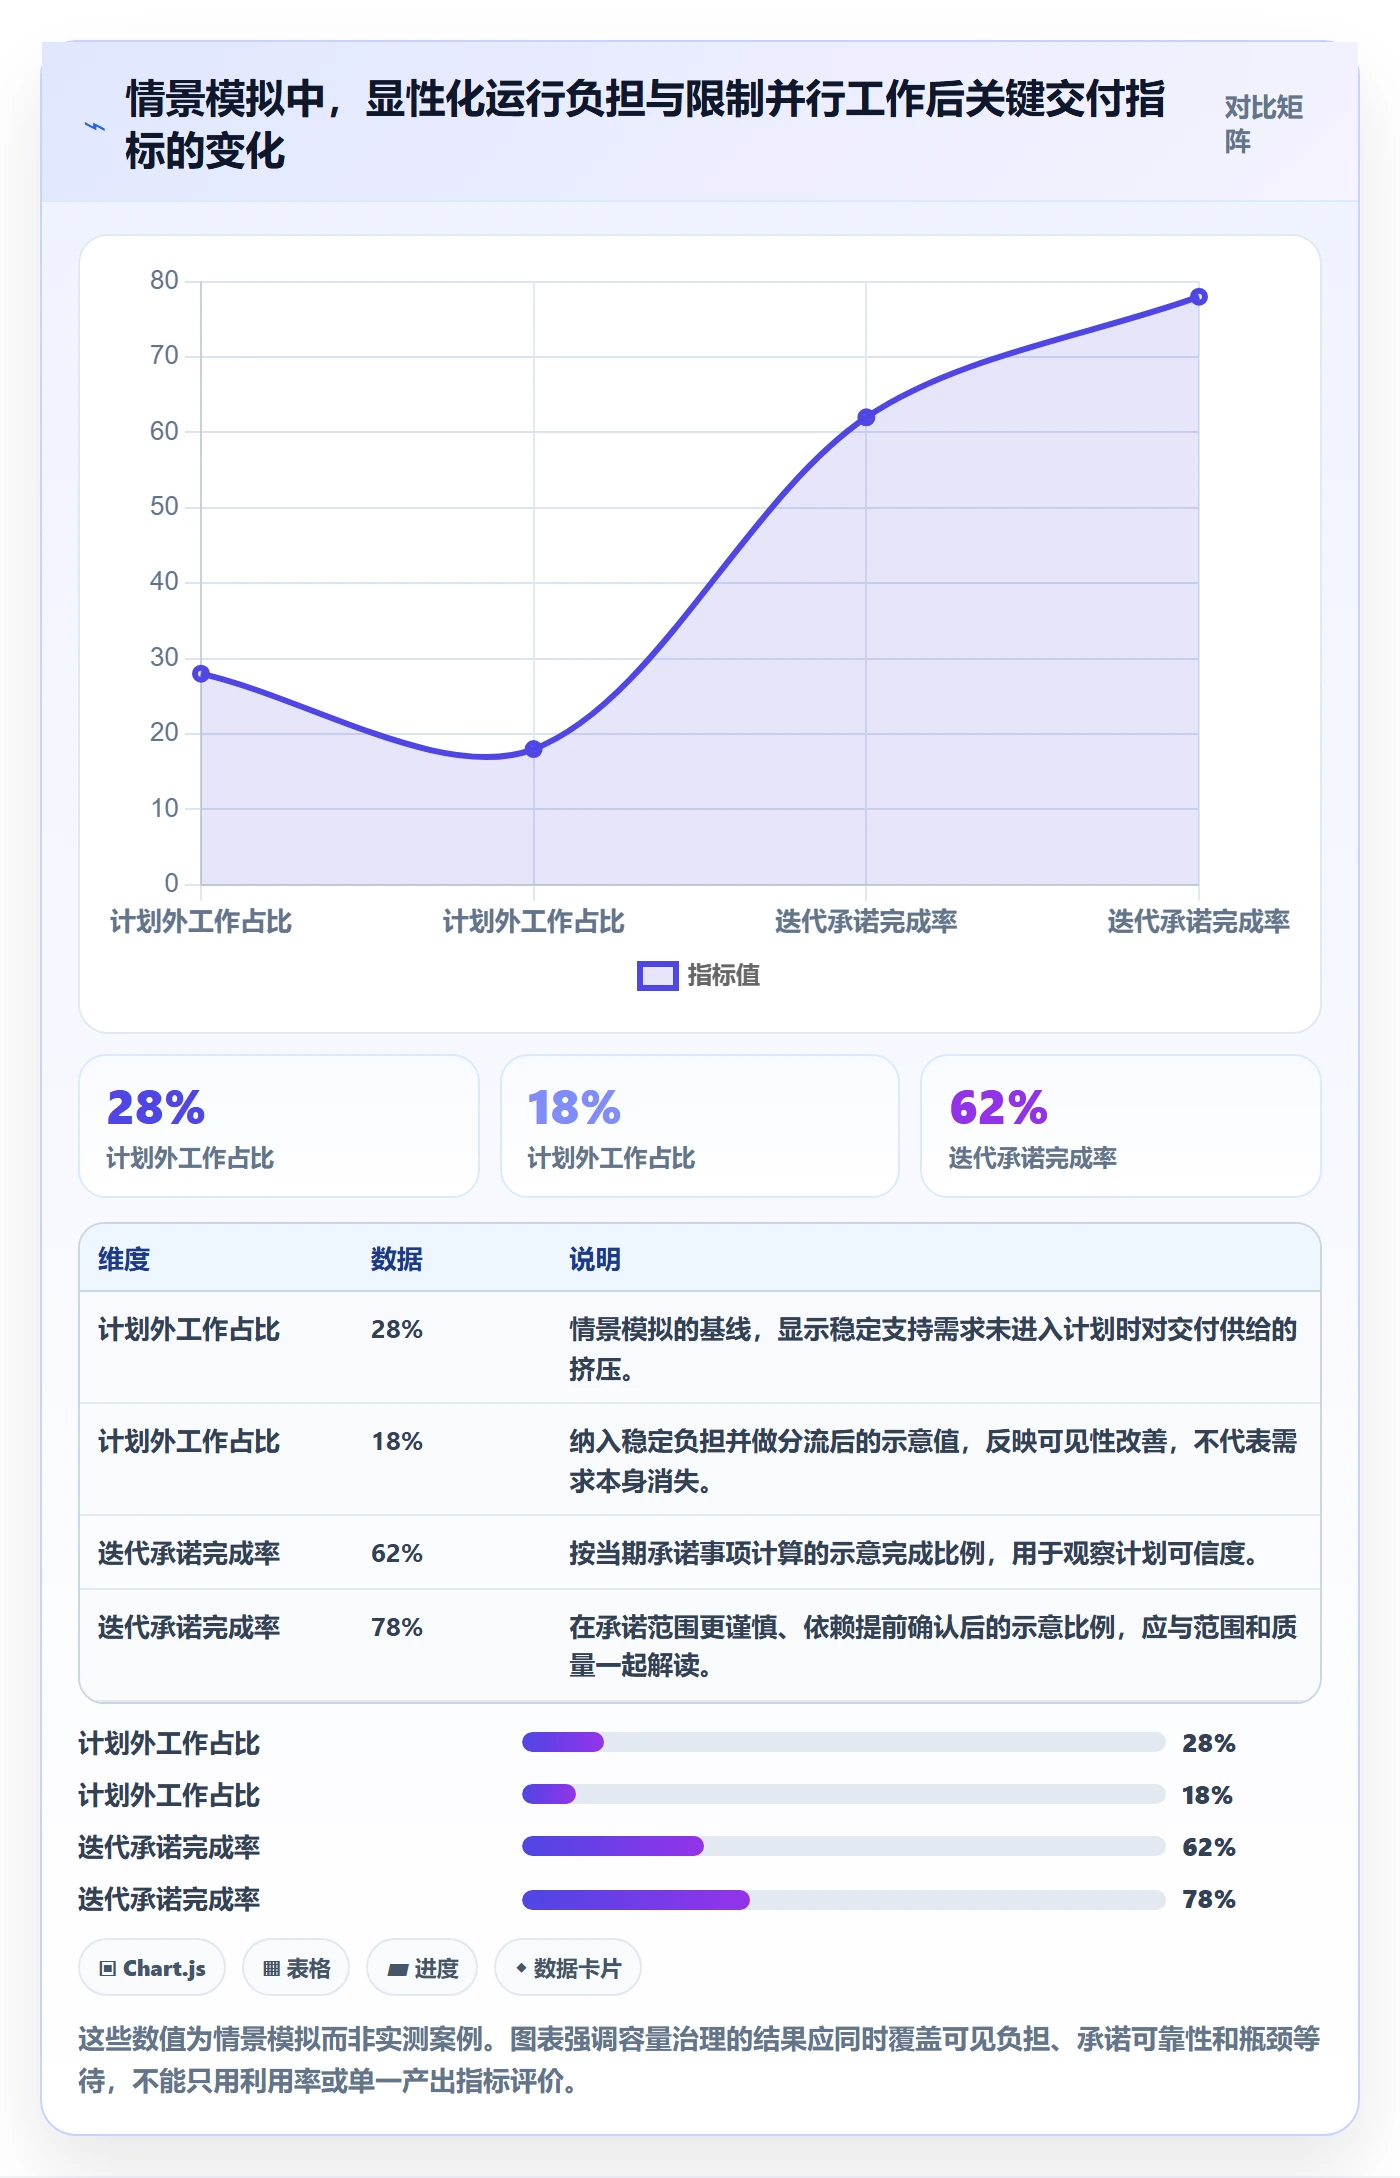This screenshot has height=2178, width=1400.
Task: Select the 18% cell in the table
Action: pos(397,1442)
